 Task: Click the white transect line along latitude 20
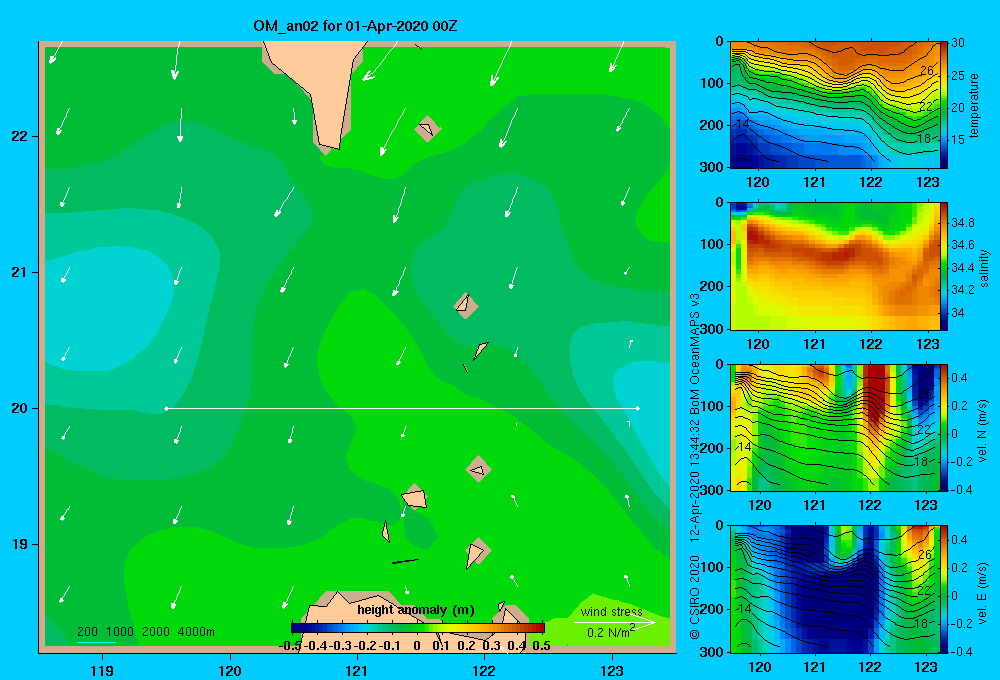coord(402,408)
